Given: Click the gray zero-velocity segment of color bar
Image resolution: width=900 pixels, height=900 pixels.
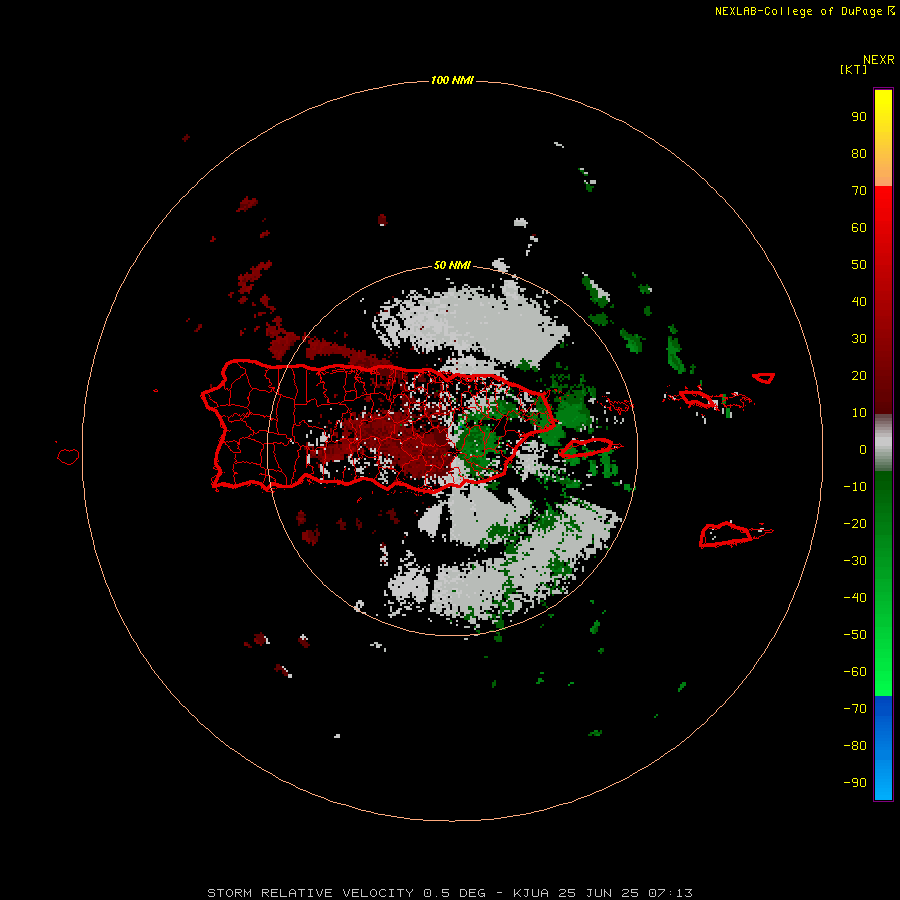Looking at the screenshot, I should tap(883, 443).
